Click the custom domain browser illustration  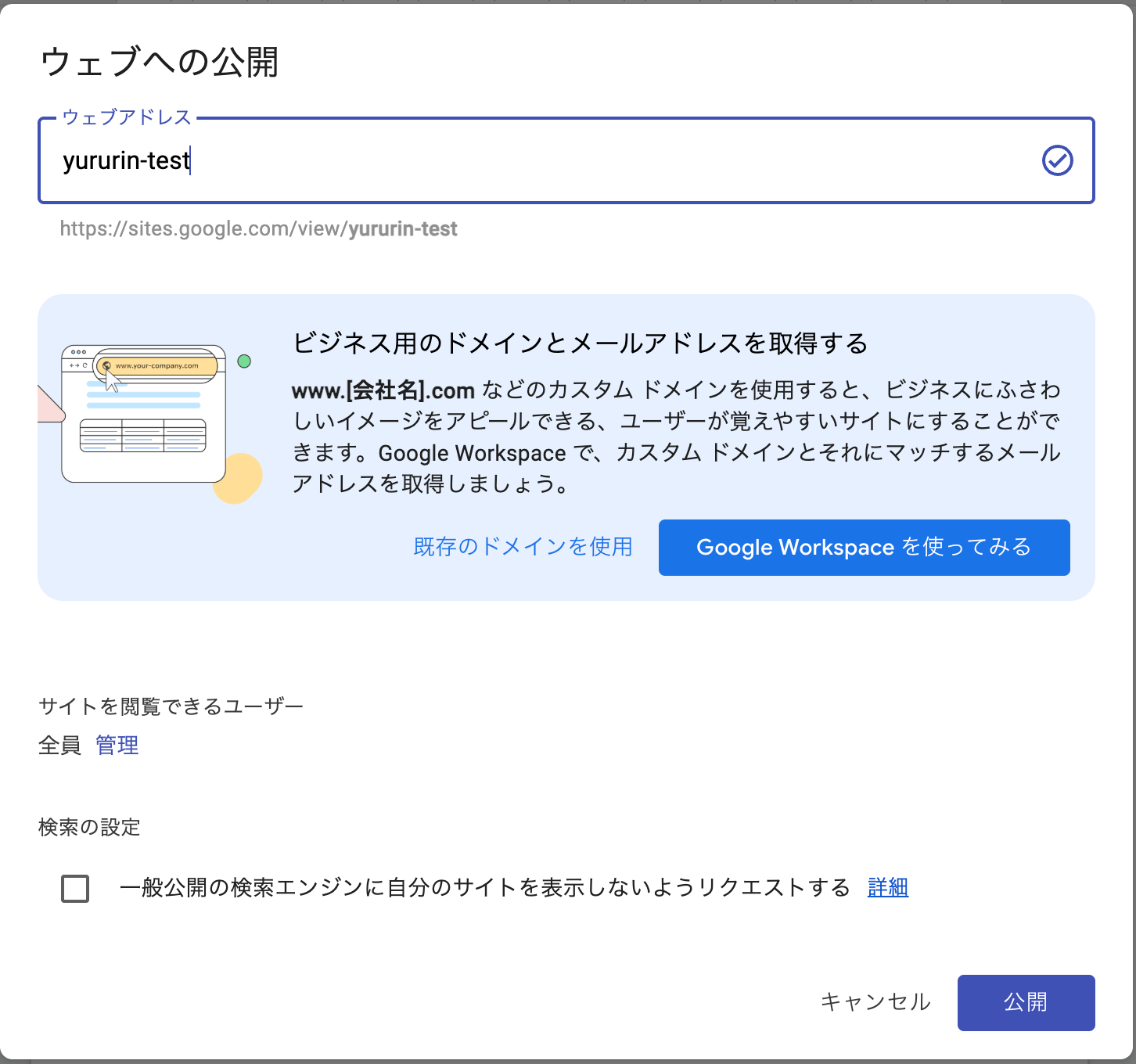click(x=151, y=422)
